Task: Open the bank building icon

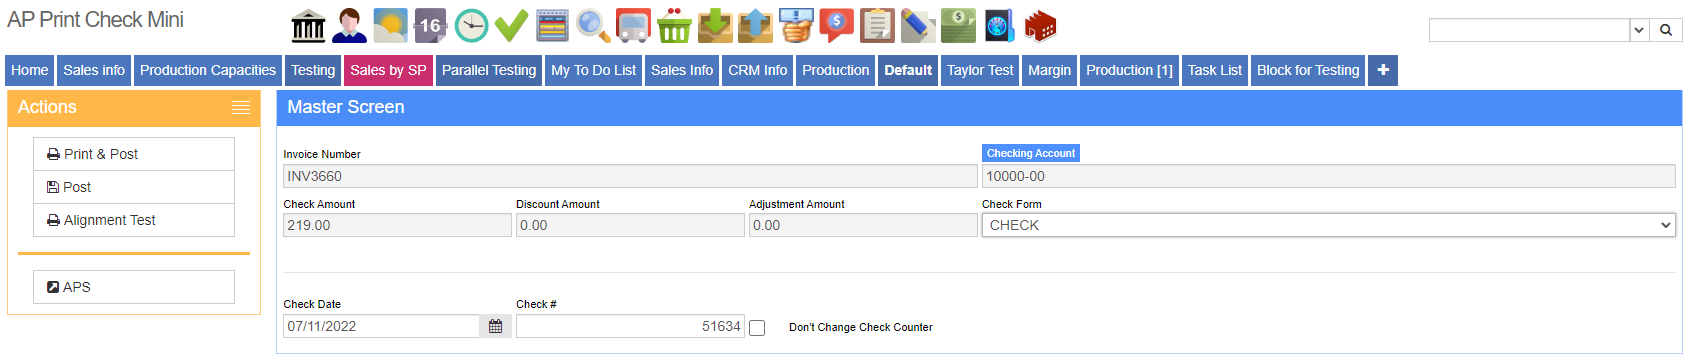Action: pyautogui.click(x=308, y=26)
